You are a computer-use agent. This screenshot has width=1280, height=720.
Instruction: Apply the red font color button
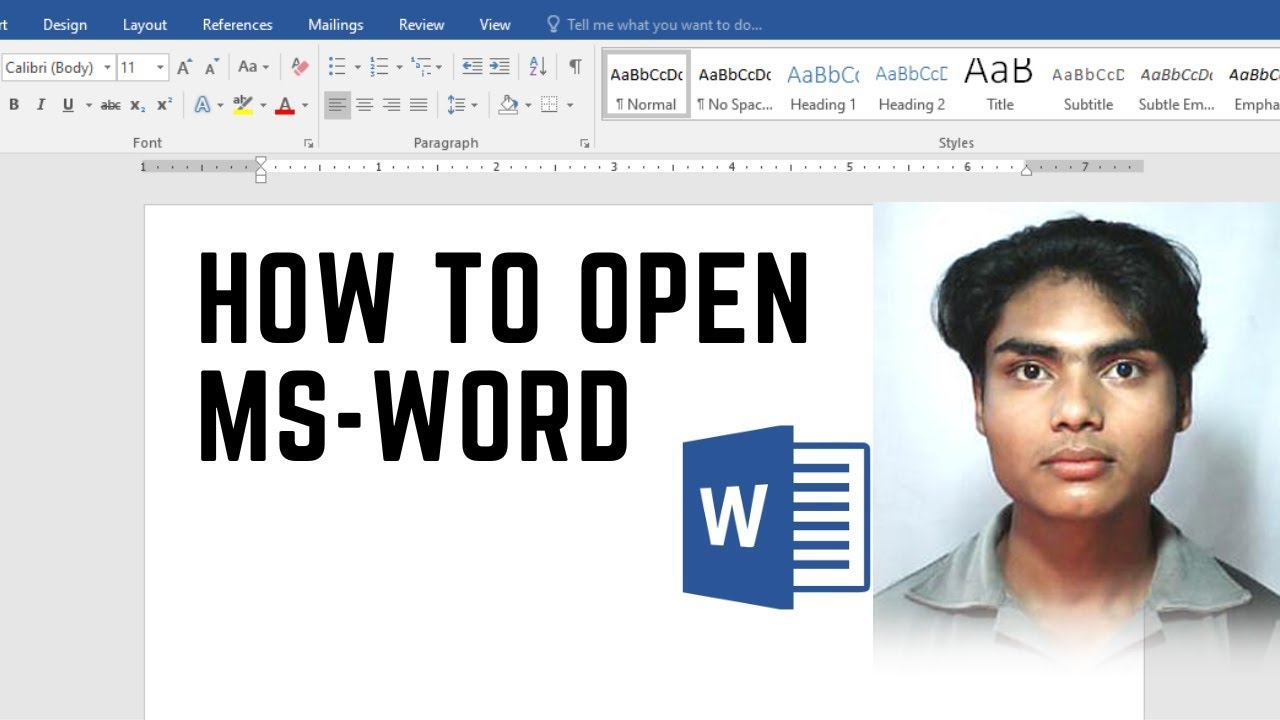pyautogui.click(x=285, y=105)
